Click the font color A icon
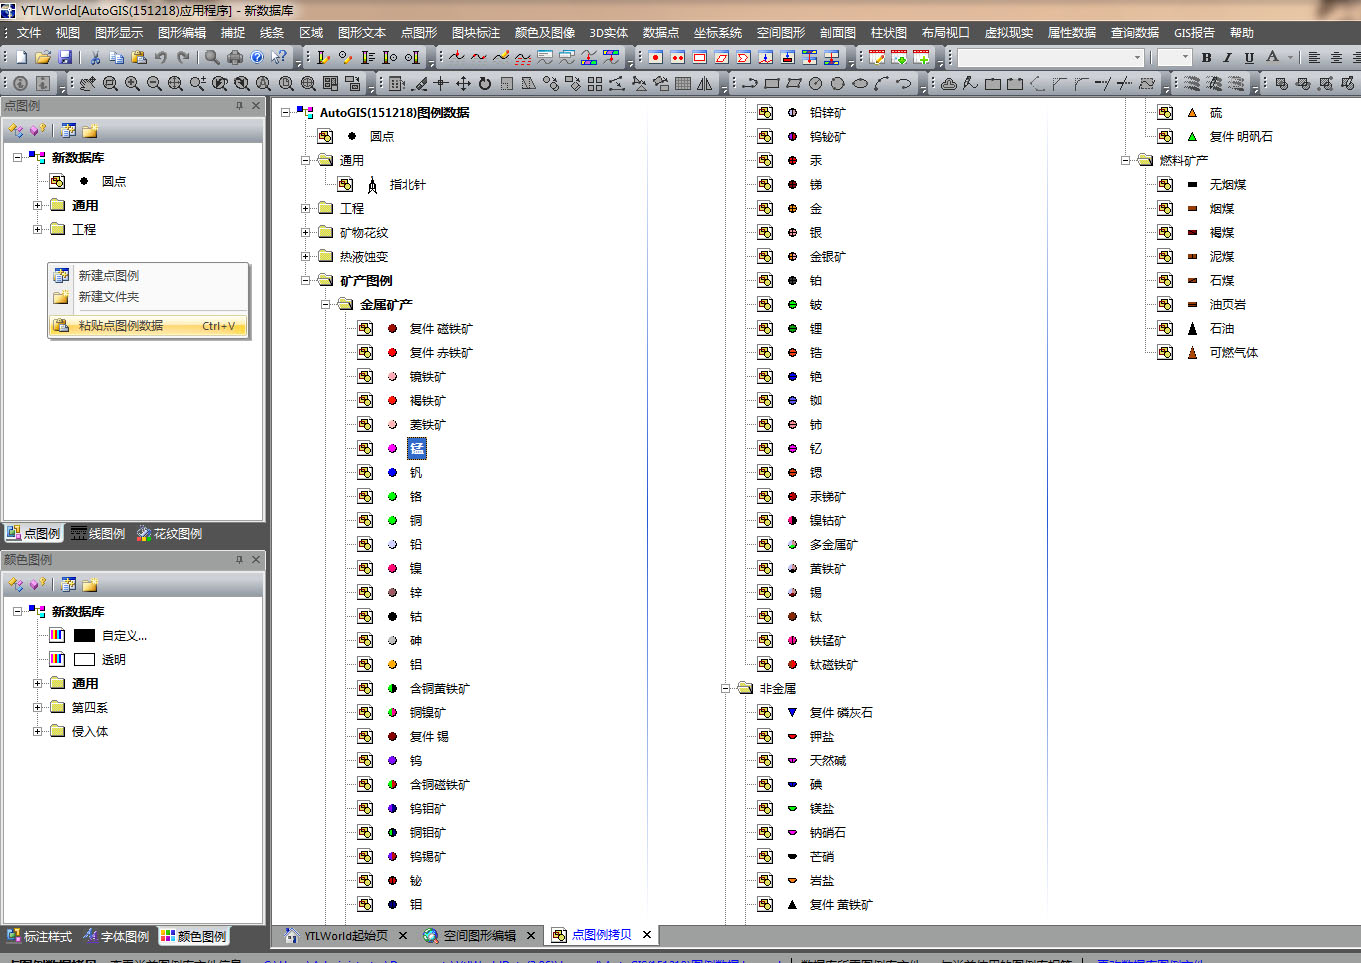The image size is (1361, 963). coord(1272,58)
